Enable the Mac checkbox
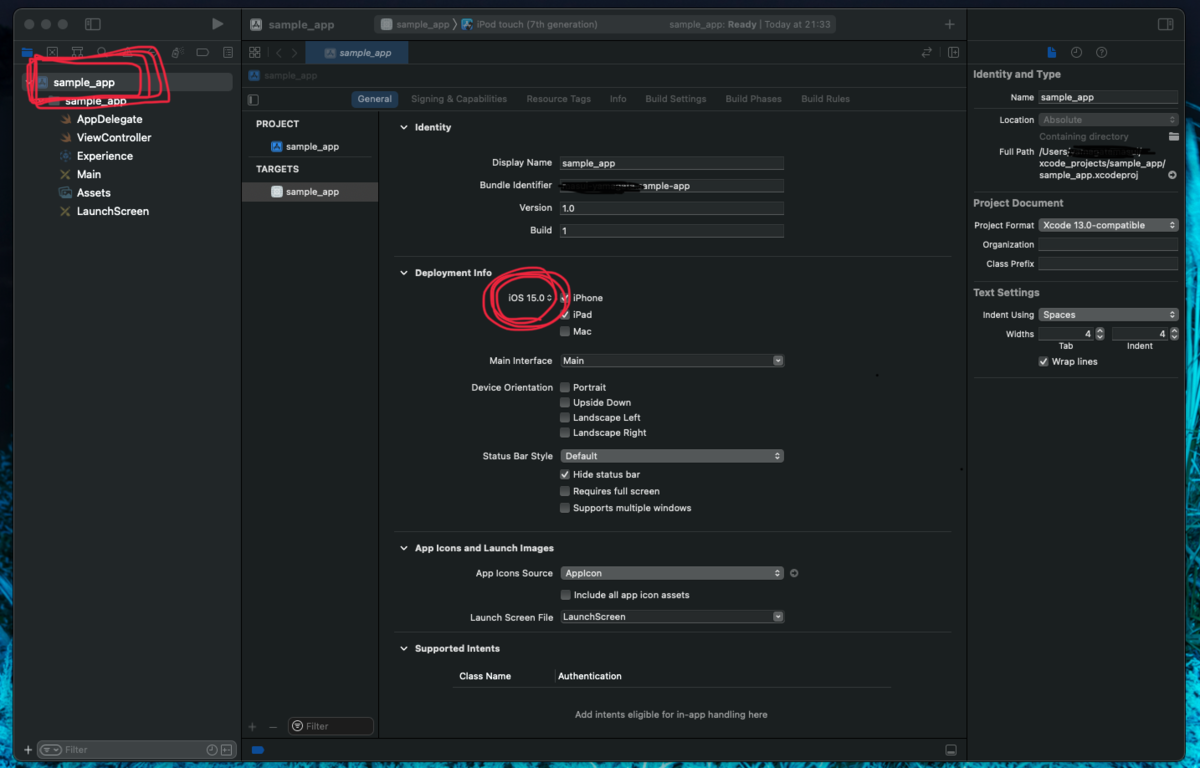Screen dimensions: 1200x768 (566, 331)
